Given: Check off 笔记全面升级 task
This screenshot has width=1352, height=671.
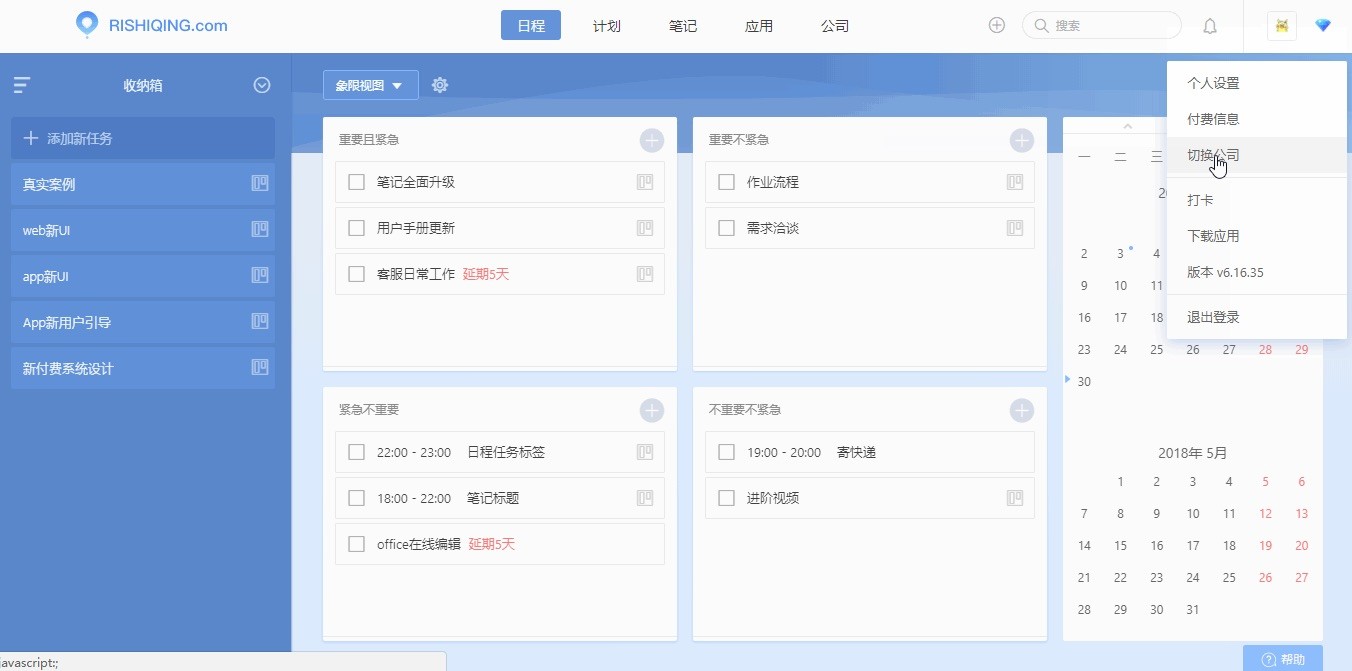Looking at the screenshot, I should tap(356, 182).
